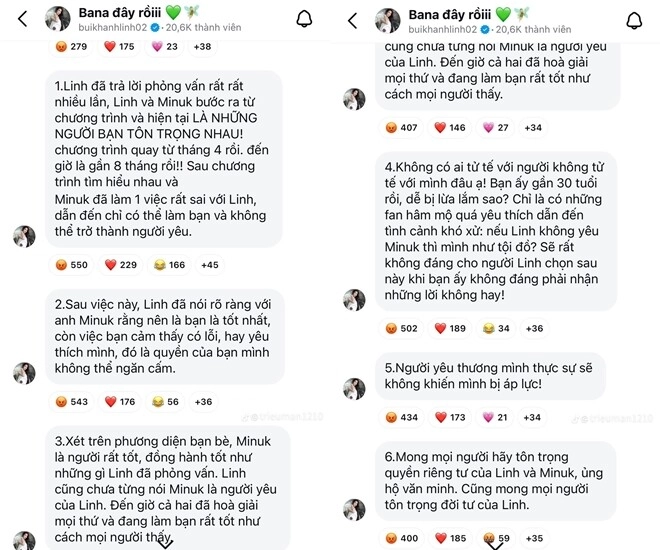Tap heart reaction with 173 count

click(x=450, y=417)
